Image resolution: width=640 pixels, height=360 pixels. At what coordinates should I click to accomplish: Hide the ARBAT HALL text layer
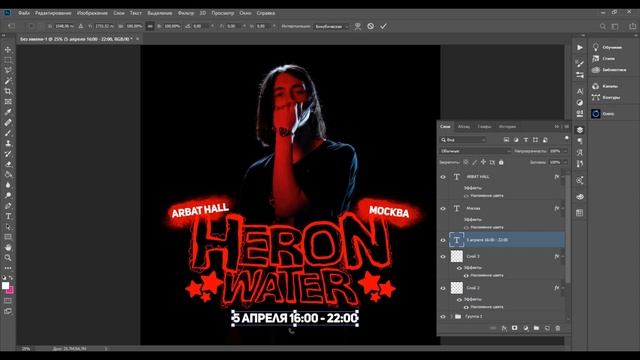click(x=443, y=177)
